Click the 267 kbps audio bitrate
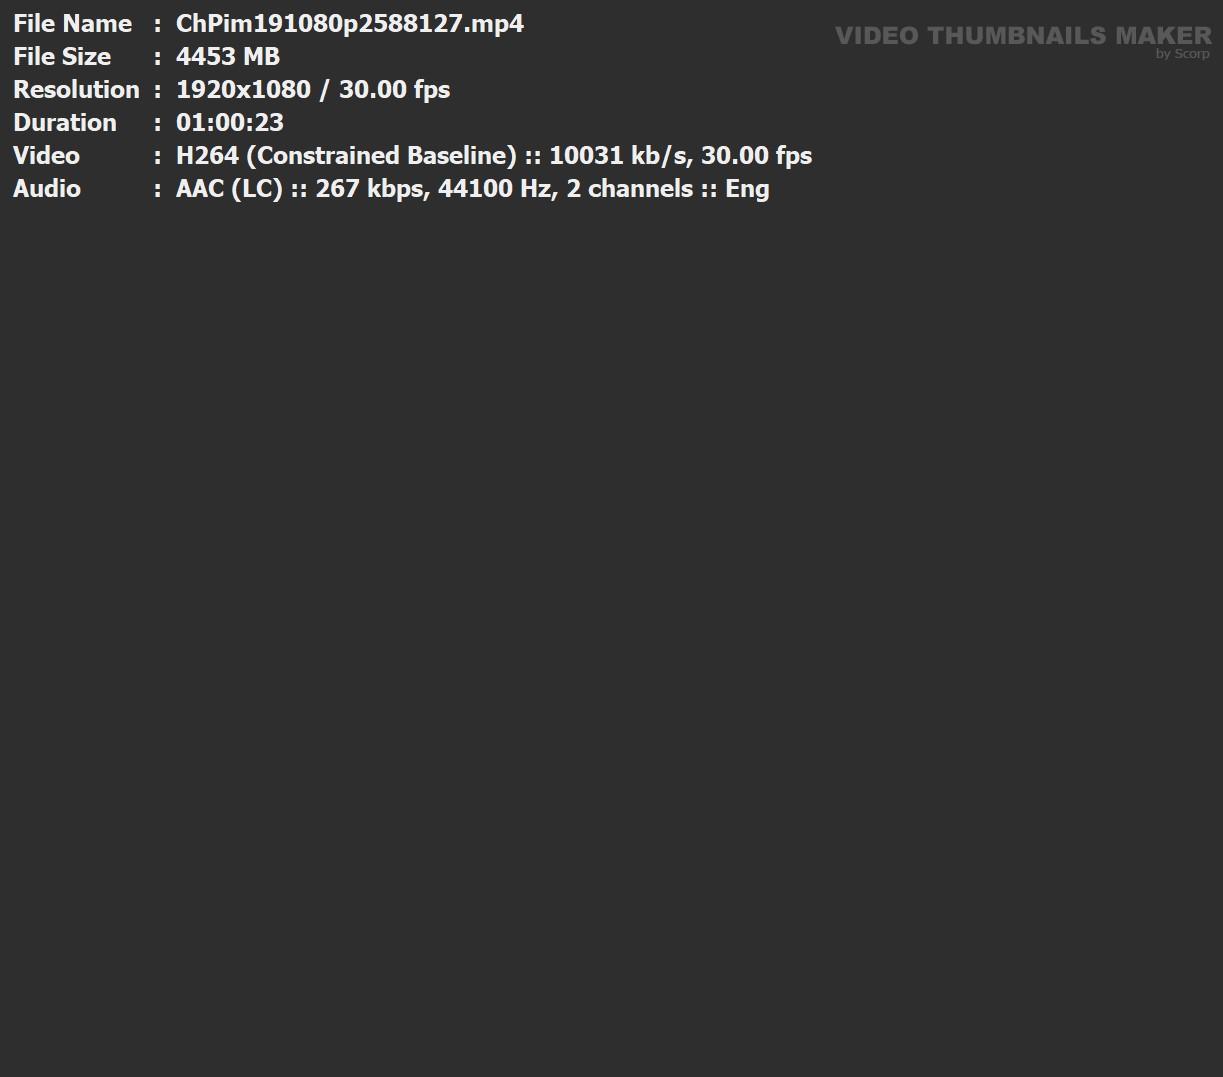The height and width of the screenshot is (1077, 1223). [369, 188]
